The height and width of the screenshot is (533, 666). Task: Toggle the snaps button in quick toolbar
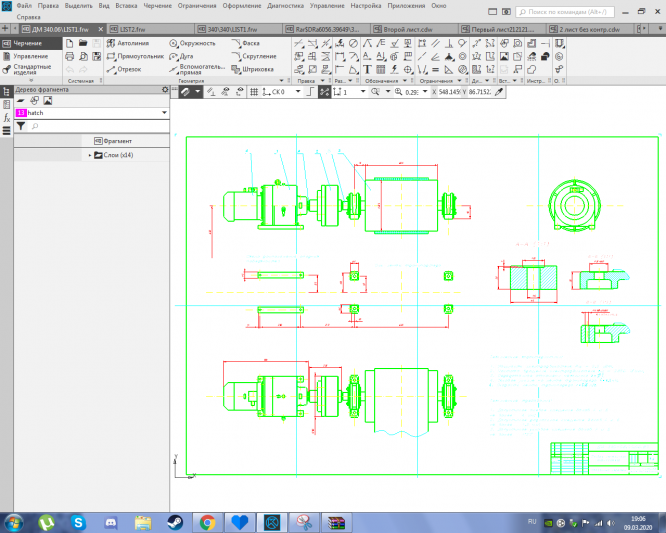coord(186,91)
